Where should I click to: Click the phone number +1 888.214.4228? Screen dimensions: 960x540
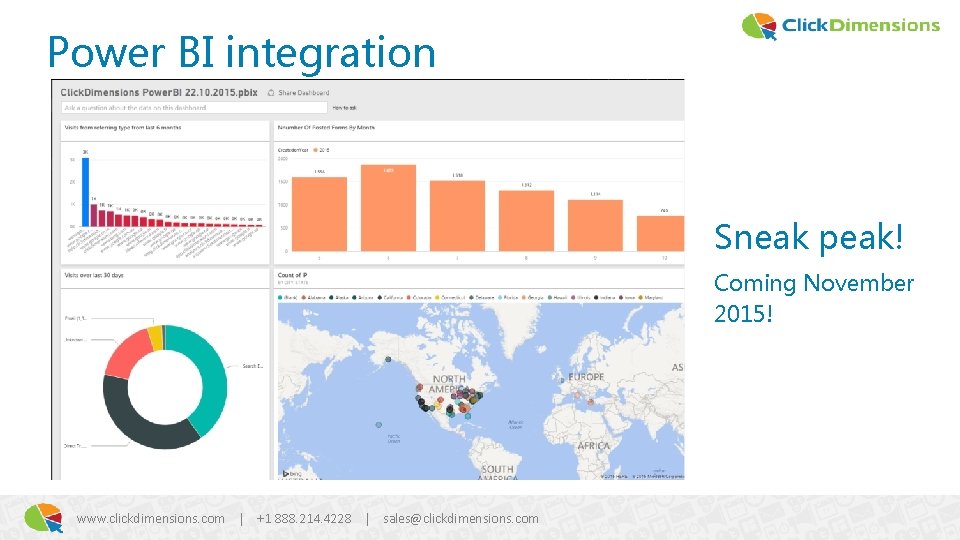(304, 519)
